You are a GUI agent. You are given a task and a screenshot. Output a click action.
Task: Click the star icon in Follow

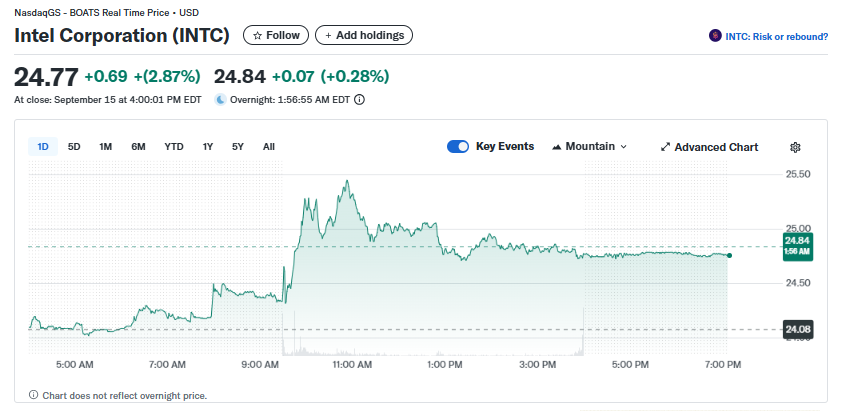click(257, 35)
